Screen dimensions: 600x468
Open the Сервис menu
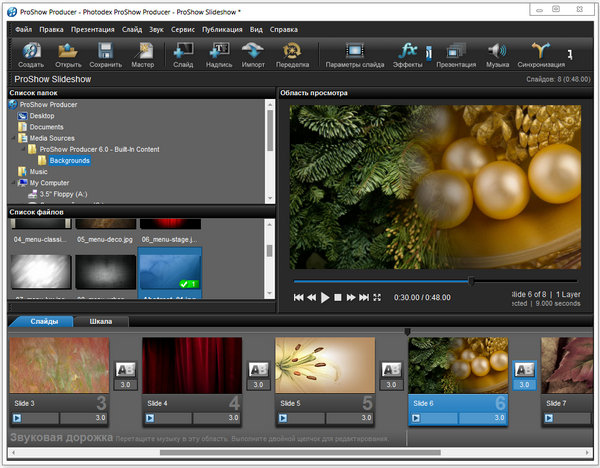(183, 29)
